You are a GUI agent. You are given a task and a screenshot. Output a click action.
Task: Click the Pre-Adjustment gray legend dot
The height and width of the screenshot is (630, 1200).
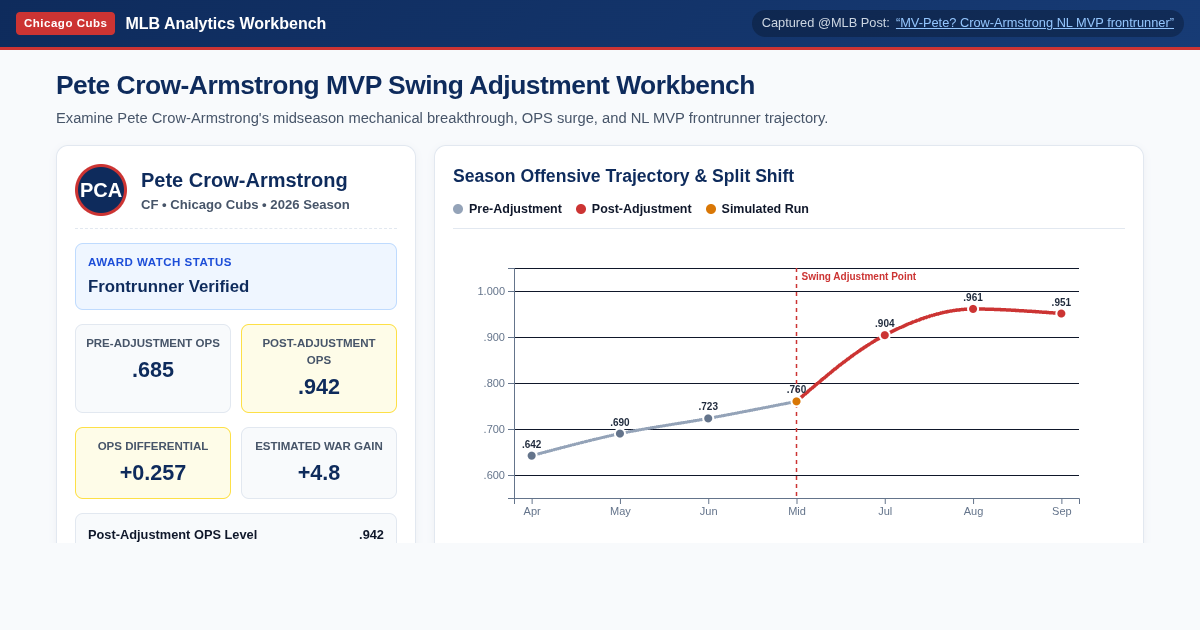click(x=458, y=209)
